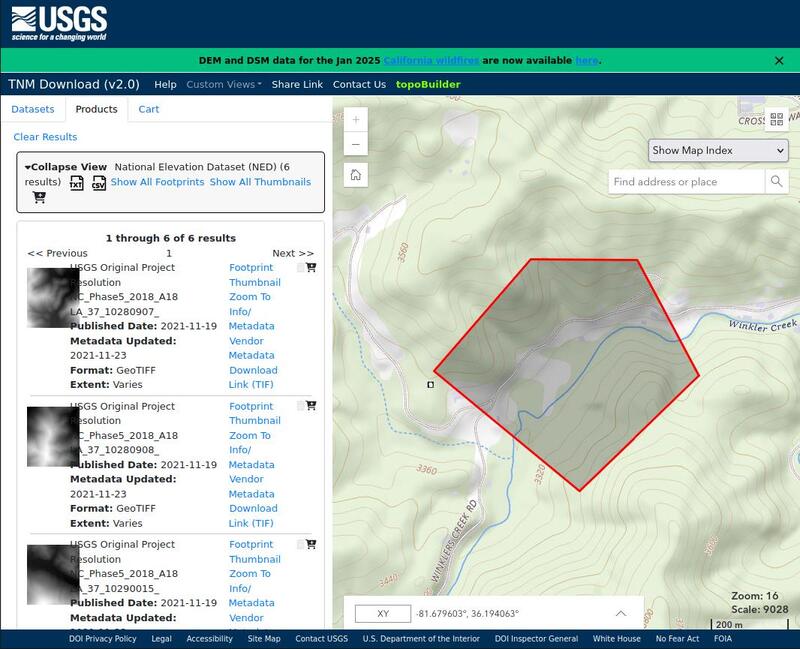800x649 pixels.
Task: Click Show All Thumbnails
Action: click(260, 182)
